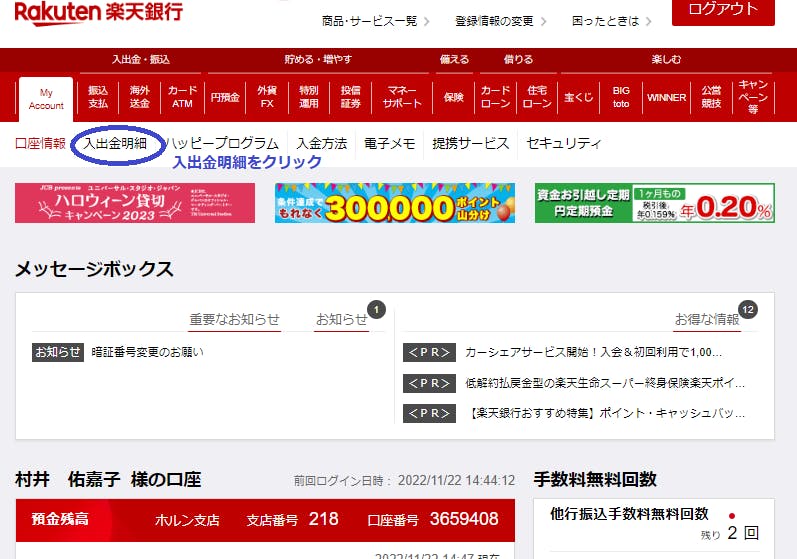
Task: Open 登録情報の変更 link
Action: [500, 21]
